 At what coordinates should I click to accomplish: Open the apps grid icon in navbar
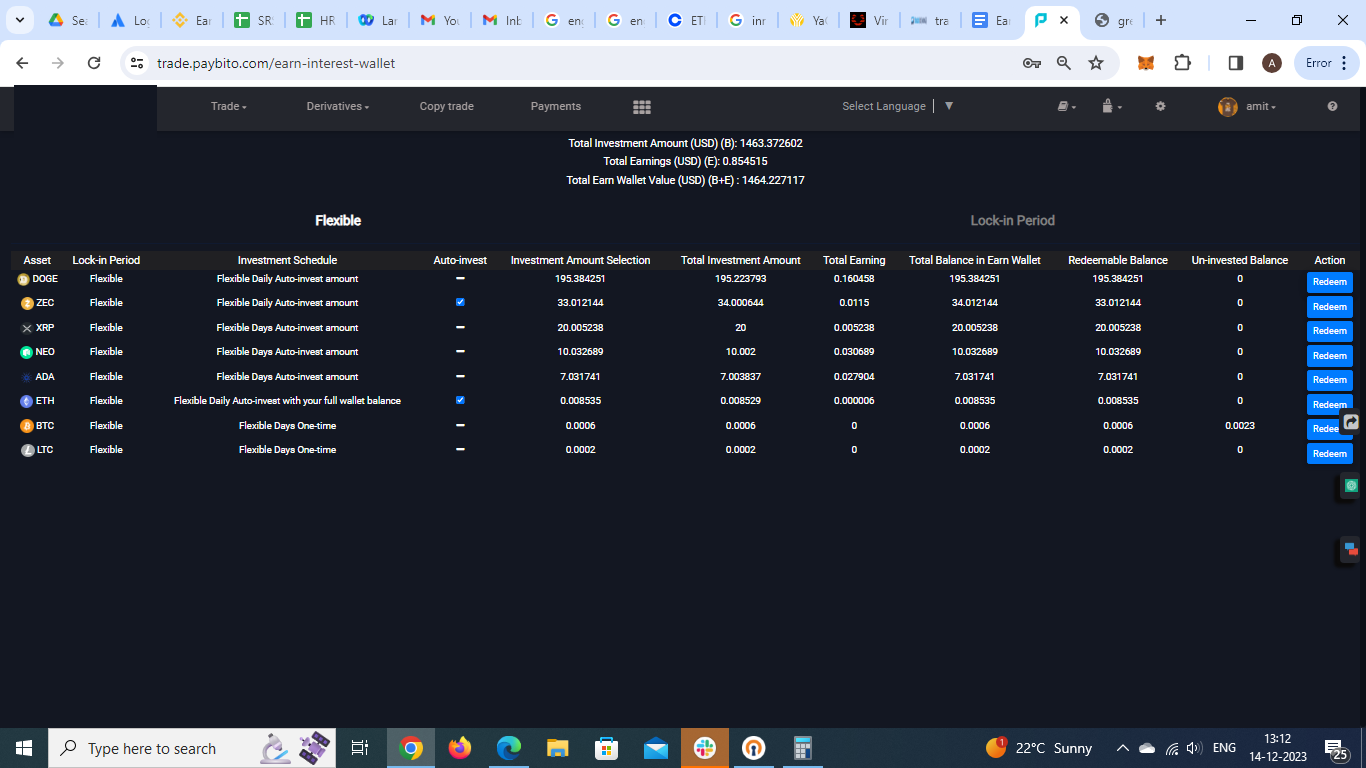pos(642,107)
